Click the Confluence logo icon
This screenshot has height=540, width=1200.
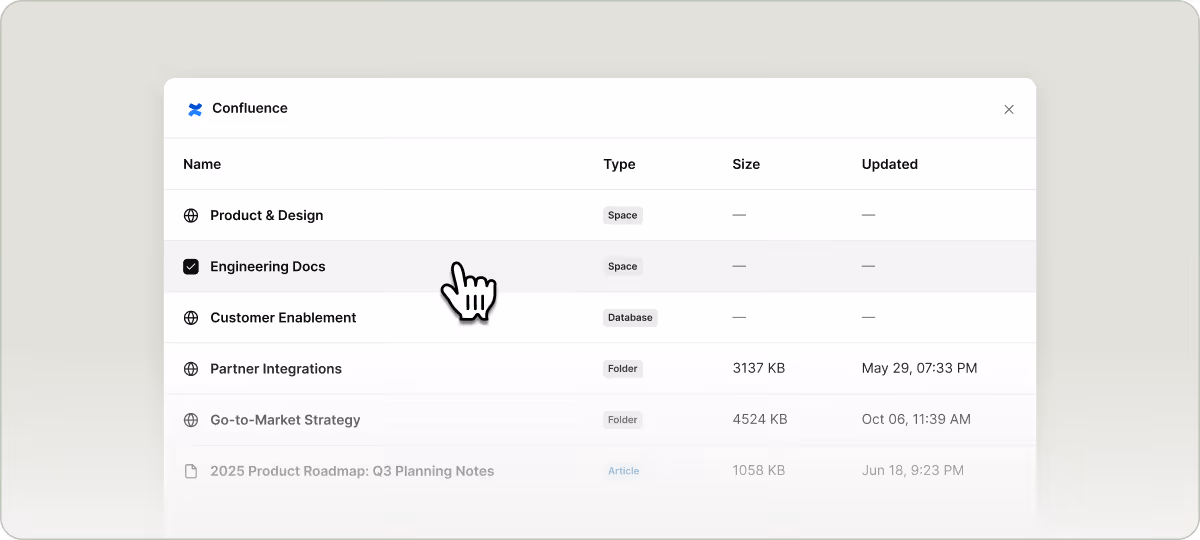tap(195, 109)
